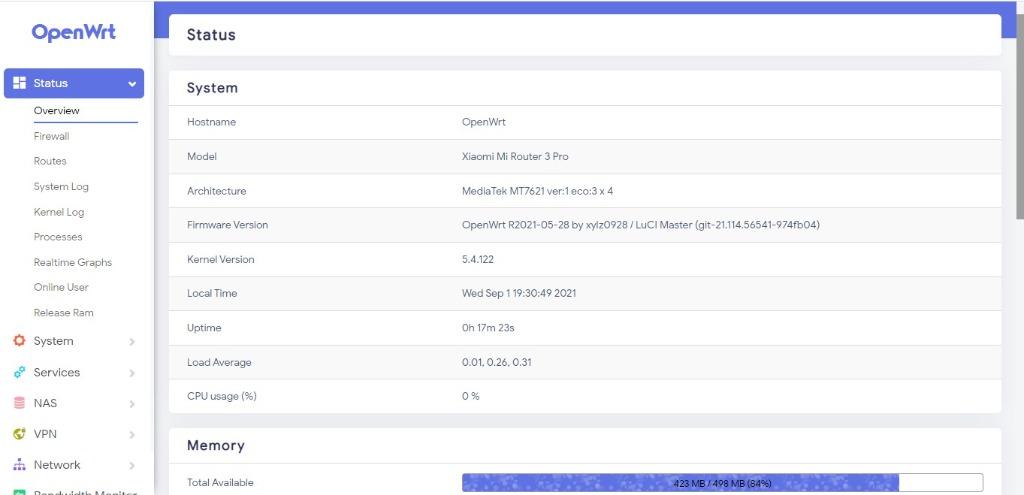Click the Network topology icon

coord(19,465)
